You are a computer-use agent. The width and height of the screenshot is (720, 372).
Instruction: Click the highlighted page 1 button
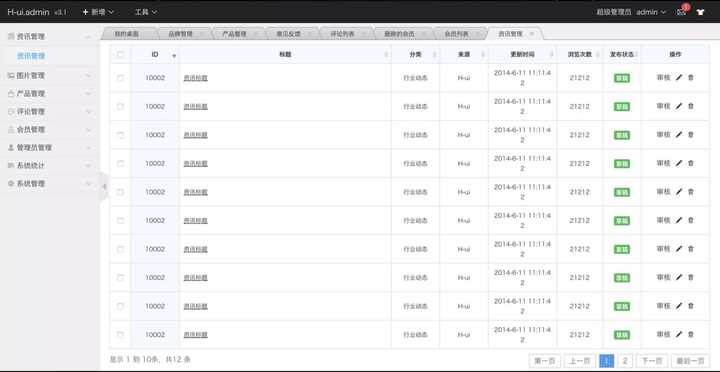click(607, 361)
